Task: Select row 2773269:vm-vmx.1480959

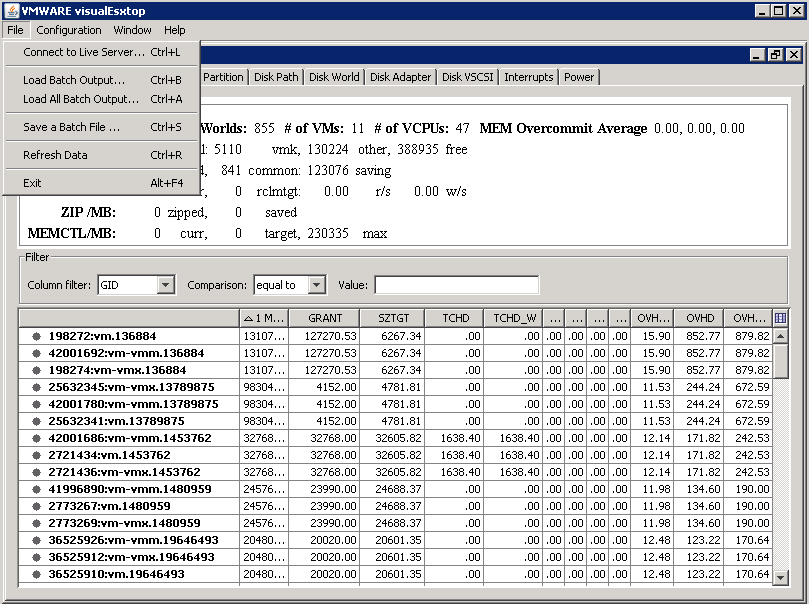Action: tap(396, 524)
